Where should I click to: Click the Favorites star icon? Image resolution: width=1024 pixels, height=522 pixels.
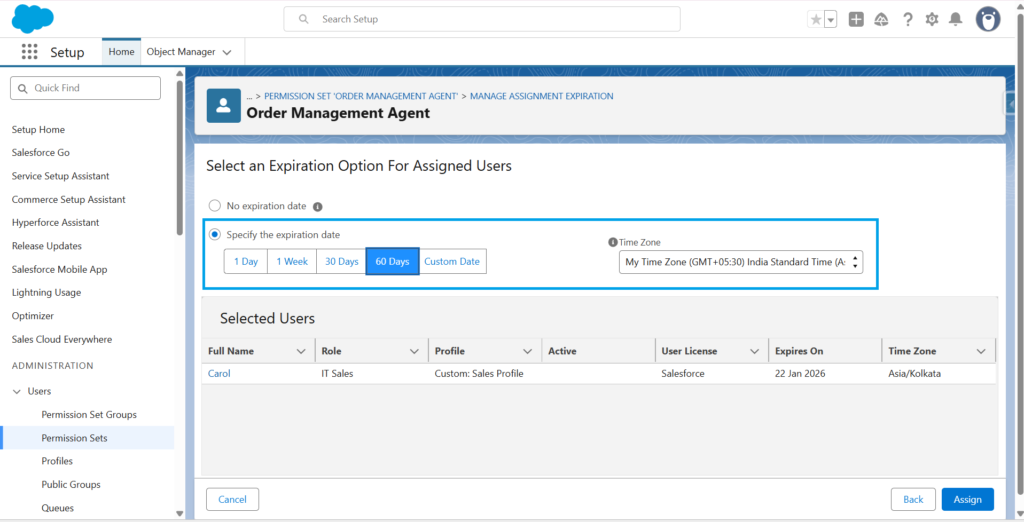point(816,19)
